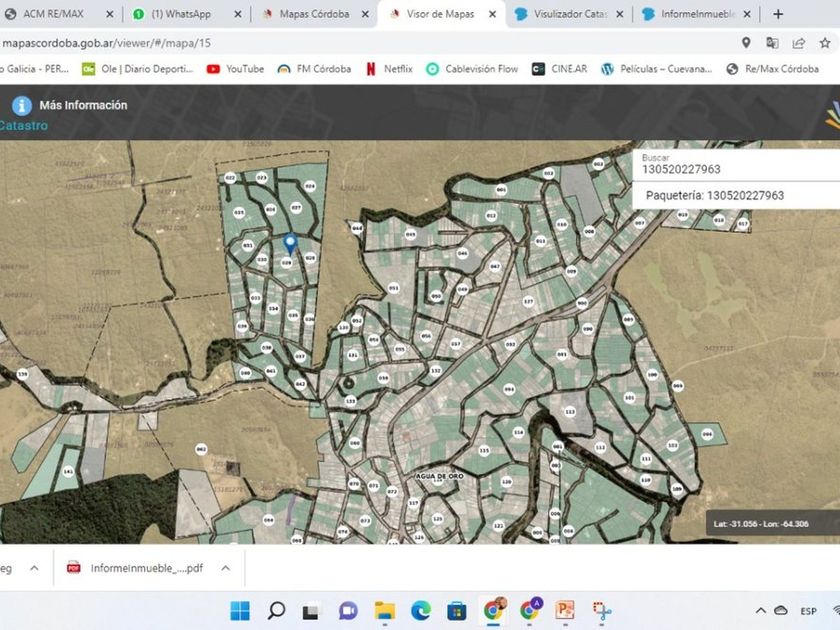
Task: Click the location icon in the address bar
Action: (746, 43)
